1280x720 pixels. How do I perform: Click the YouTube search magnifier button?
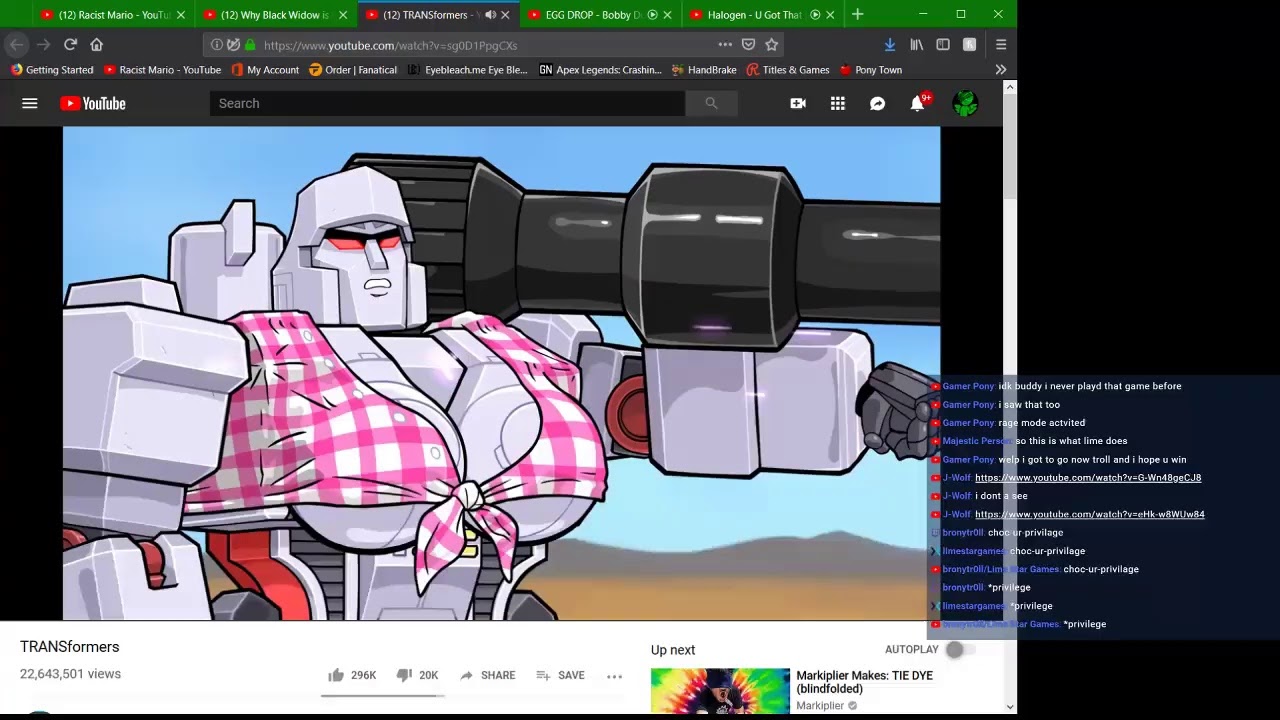pyautogui.click(x=711, y=103)
